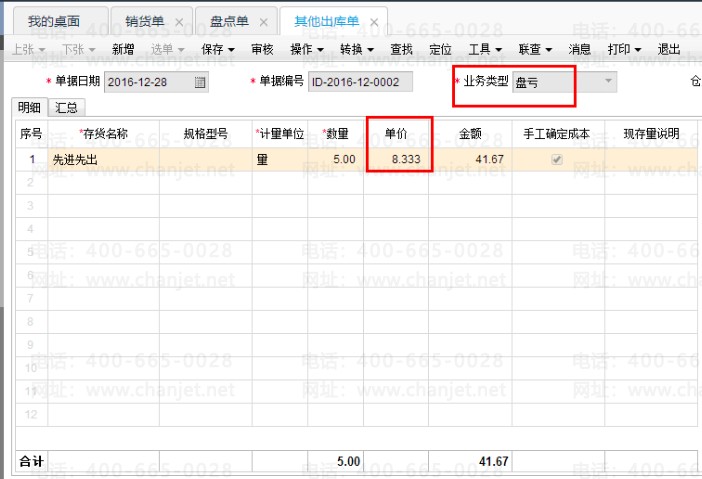
Task: Close the 其他出库单 tab
Action: pos(374,21)
